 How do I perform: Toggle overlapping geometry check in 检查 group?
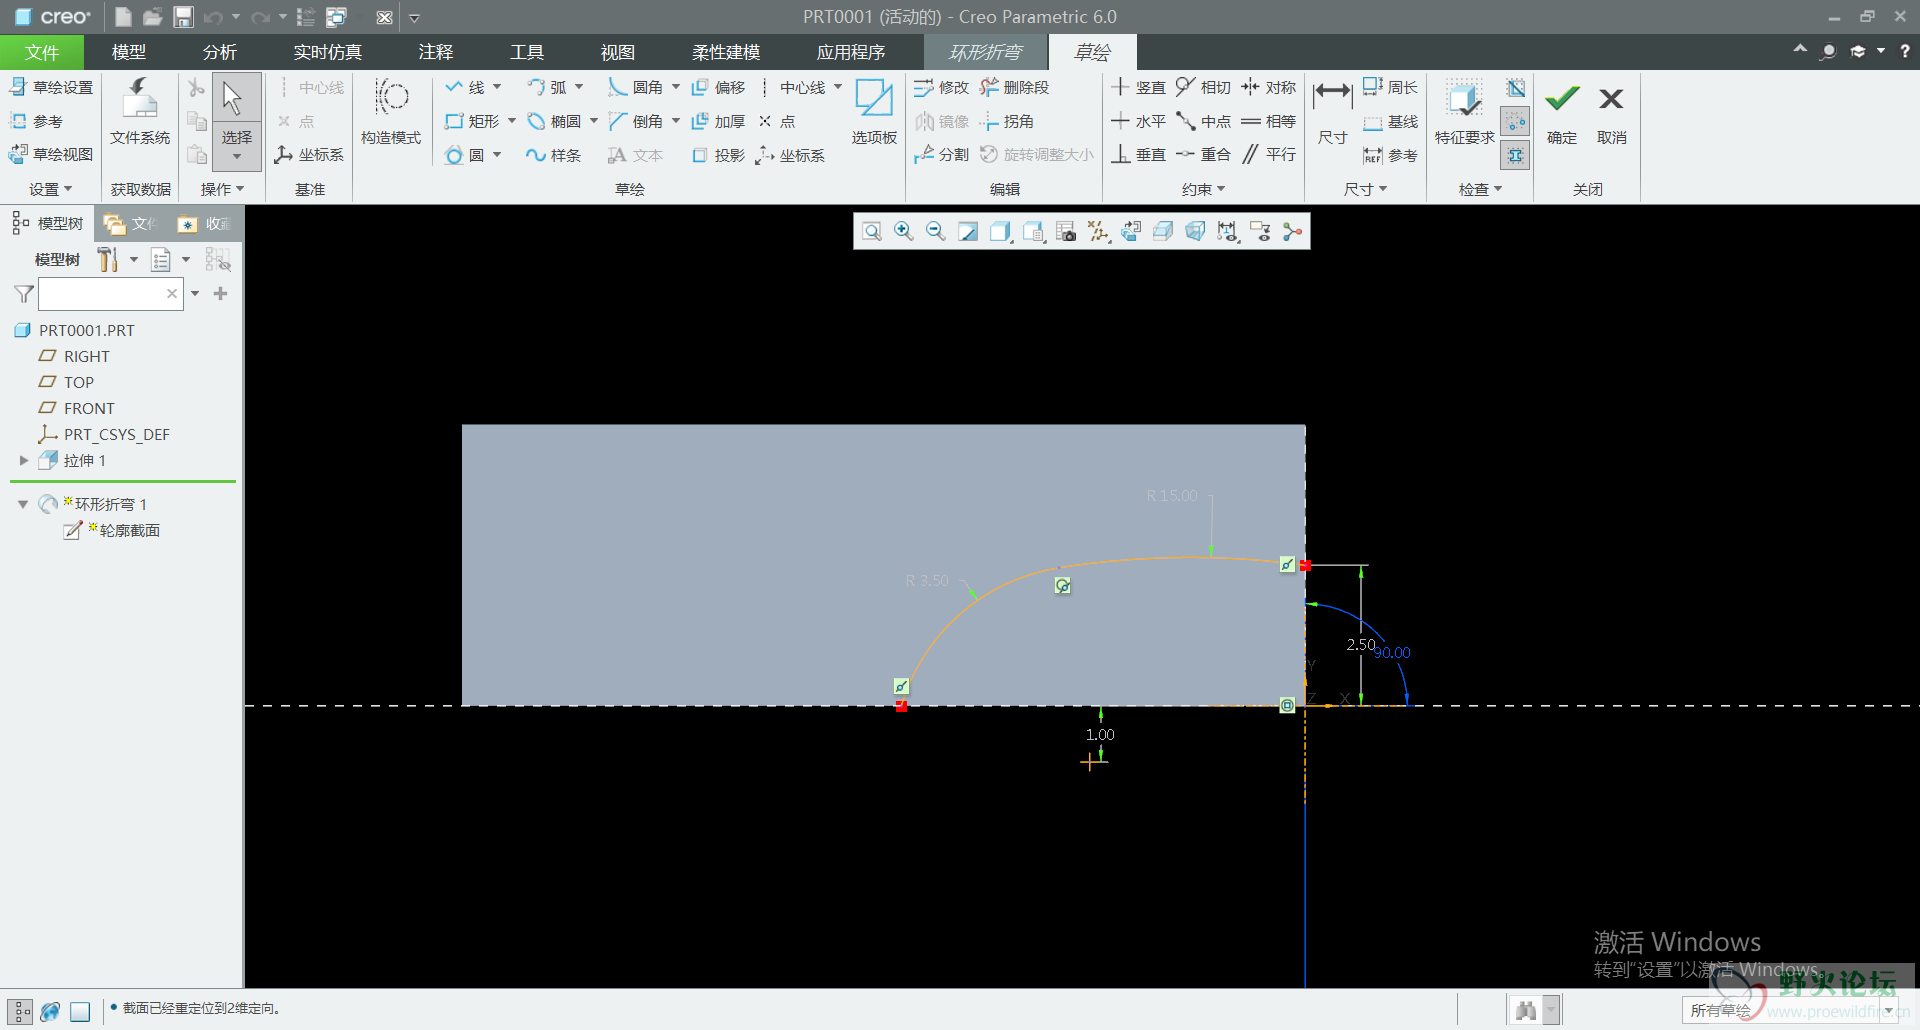1515,89
